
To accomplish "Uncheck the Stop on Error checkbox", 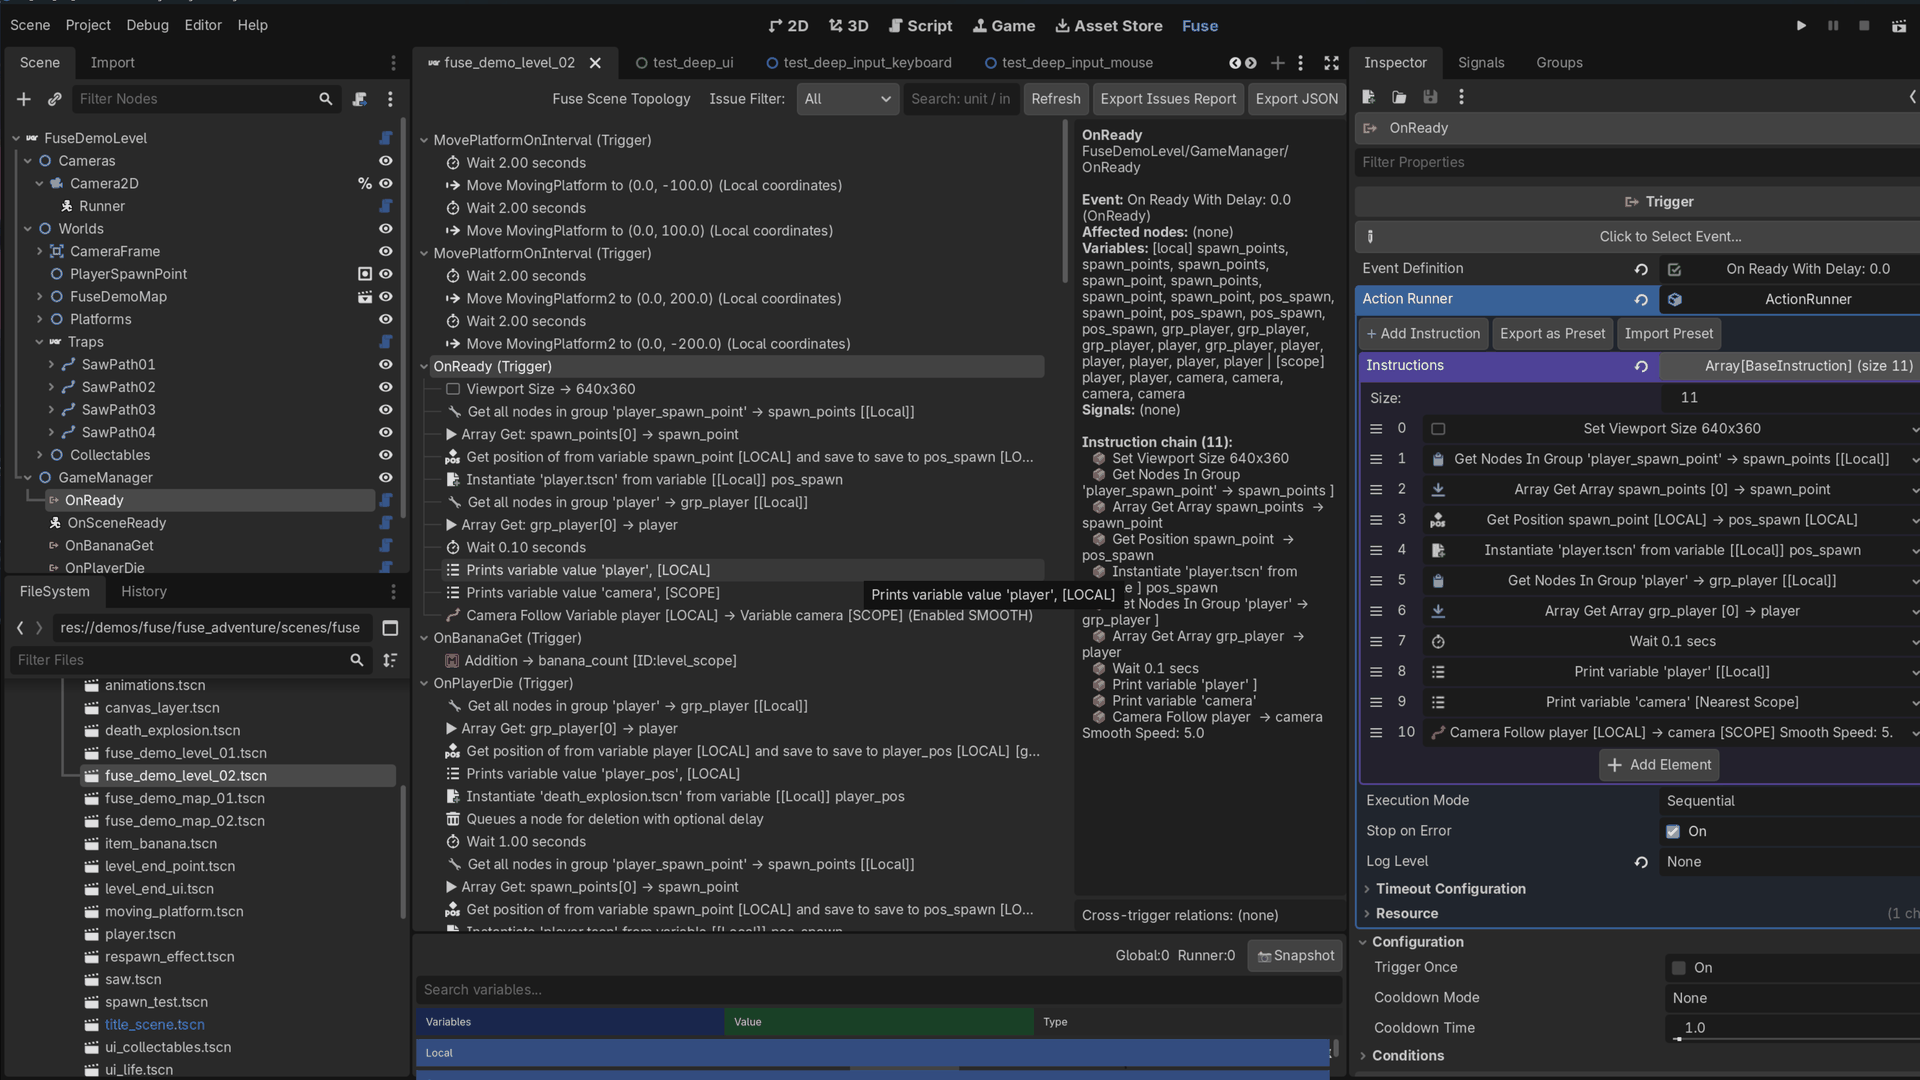I will (x=1673, y=832).
